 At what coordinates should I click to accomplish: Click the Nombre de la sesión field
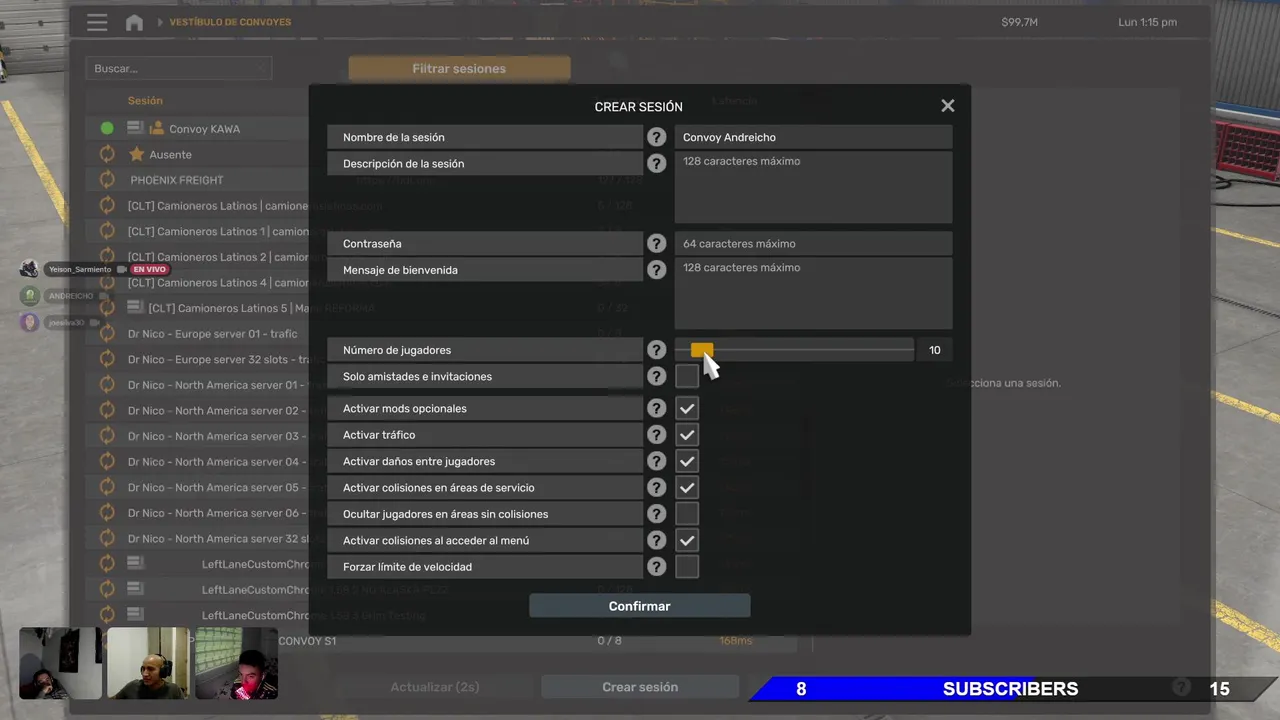click(x=813, y=137)
